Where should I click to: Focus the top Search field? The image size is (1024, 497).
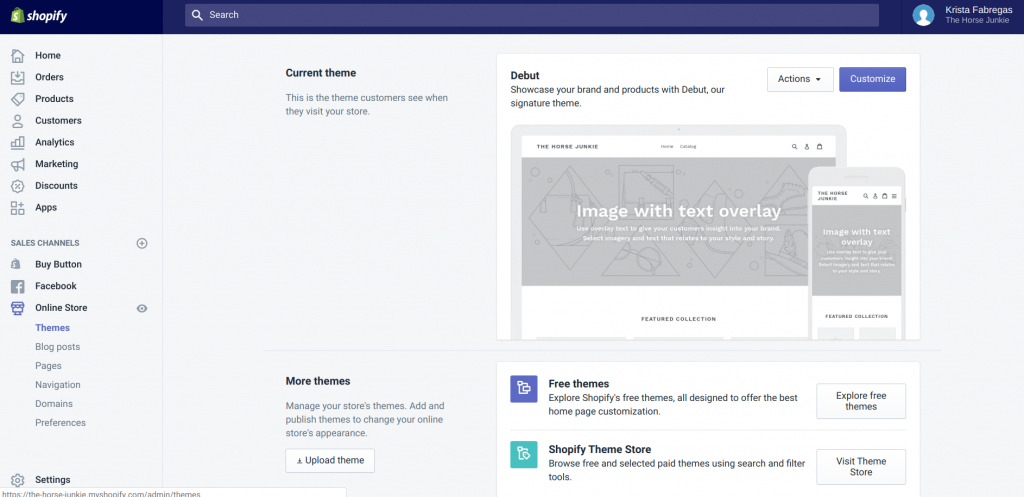pos(532,15)
